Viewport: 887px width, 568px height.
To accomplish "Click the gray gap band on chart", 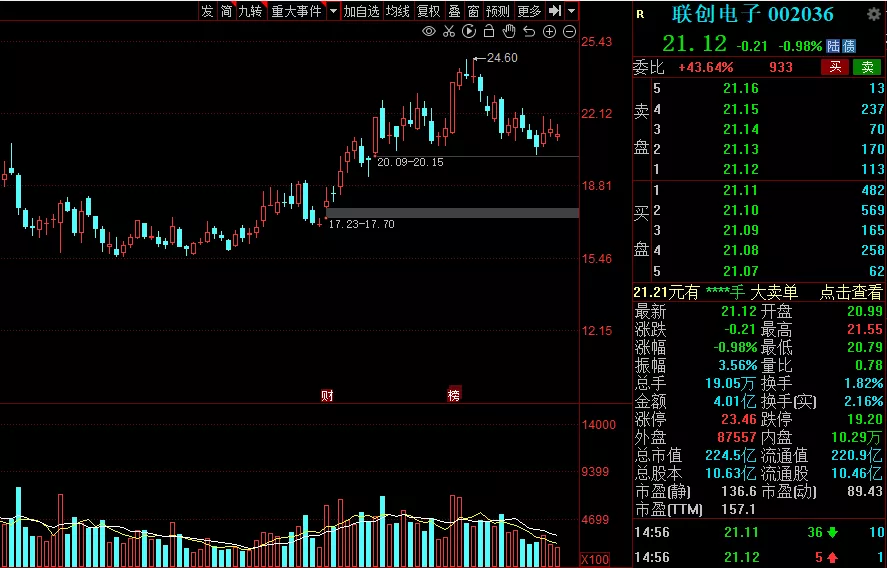I will click(x=453, y=213).
